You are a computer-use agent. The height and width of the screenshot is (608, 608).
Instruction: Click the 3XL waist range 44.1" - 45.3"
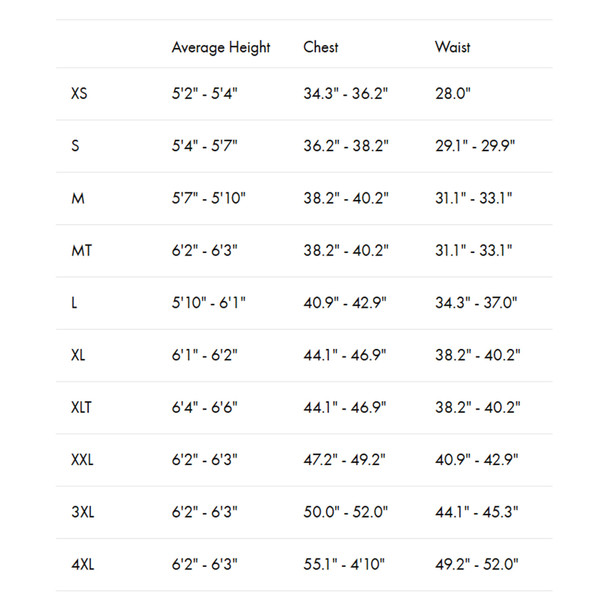click(477, 512)
